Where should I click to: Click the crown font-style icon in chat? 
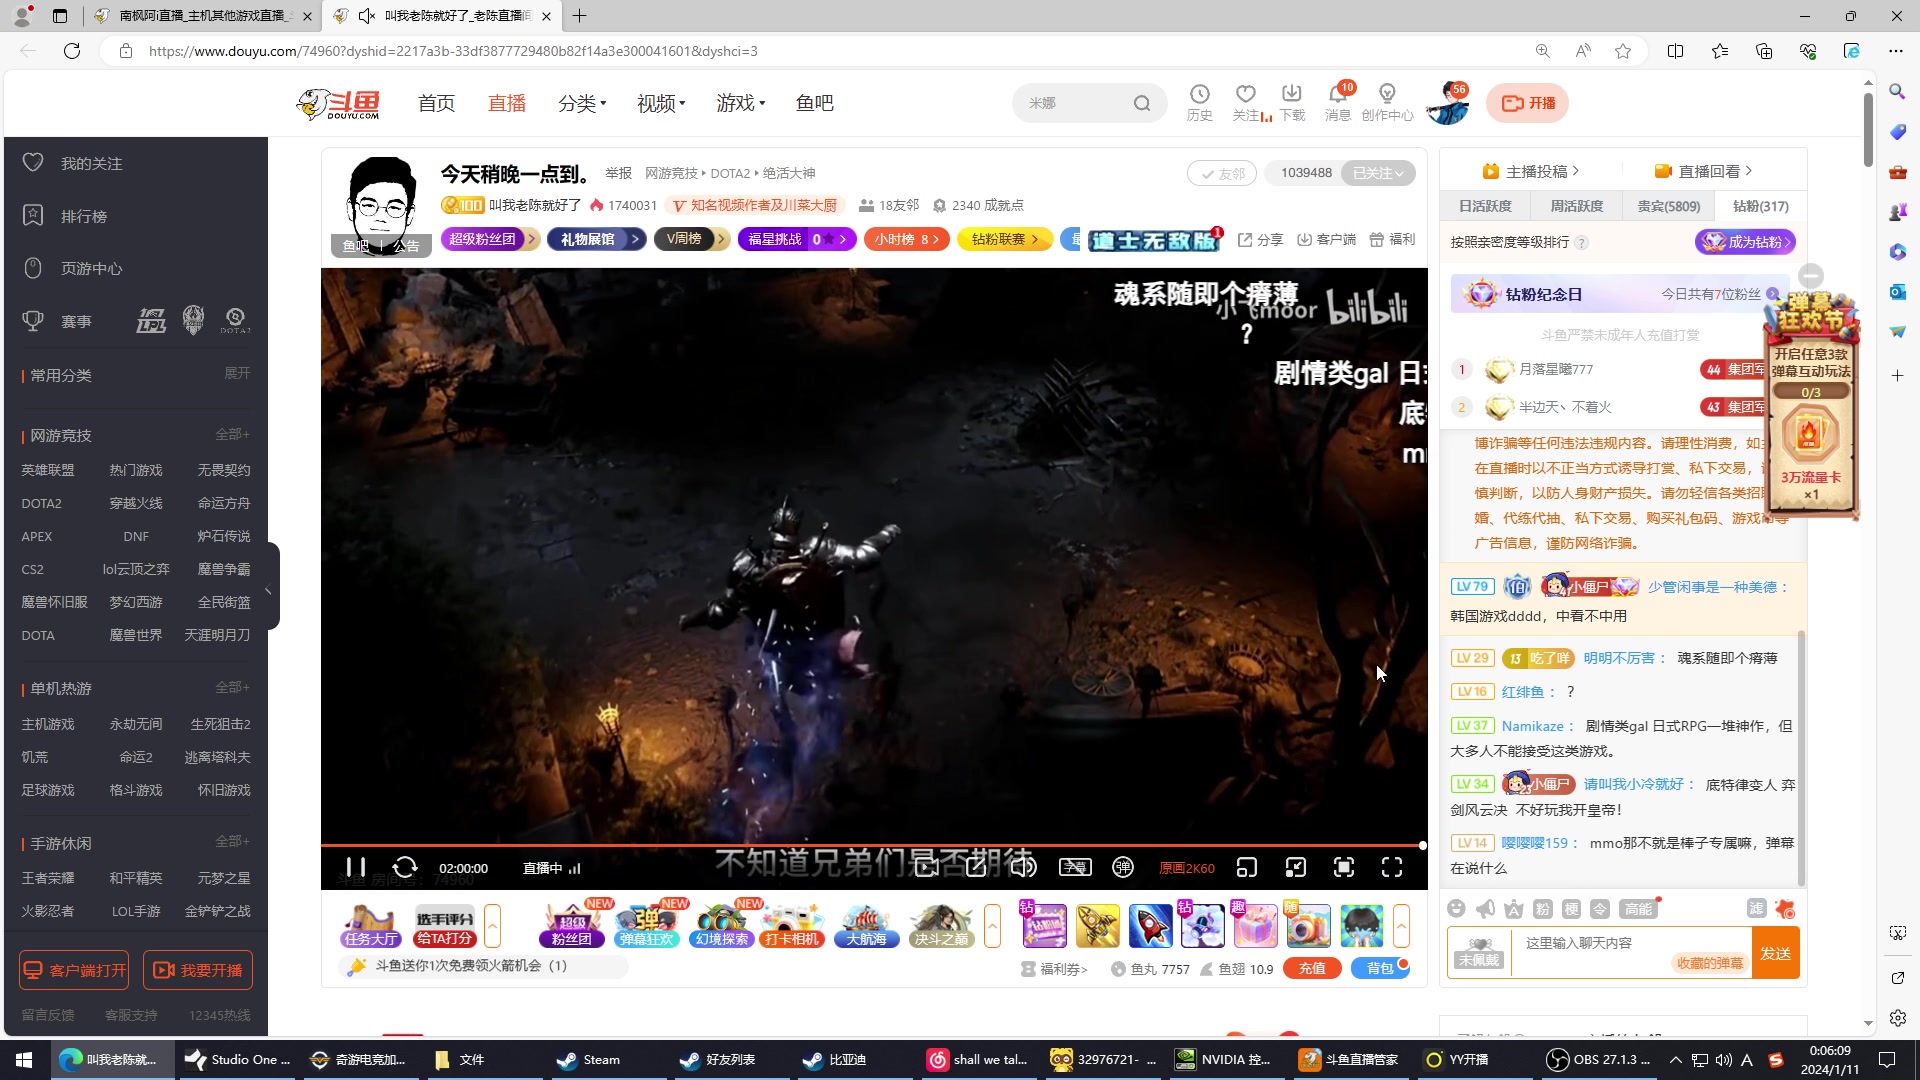1514,908
